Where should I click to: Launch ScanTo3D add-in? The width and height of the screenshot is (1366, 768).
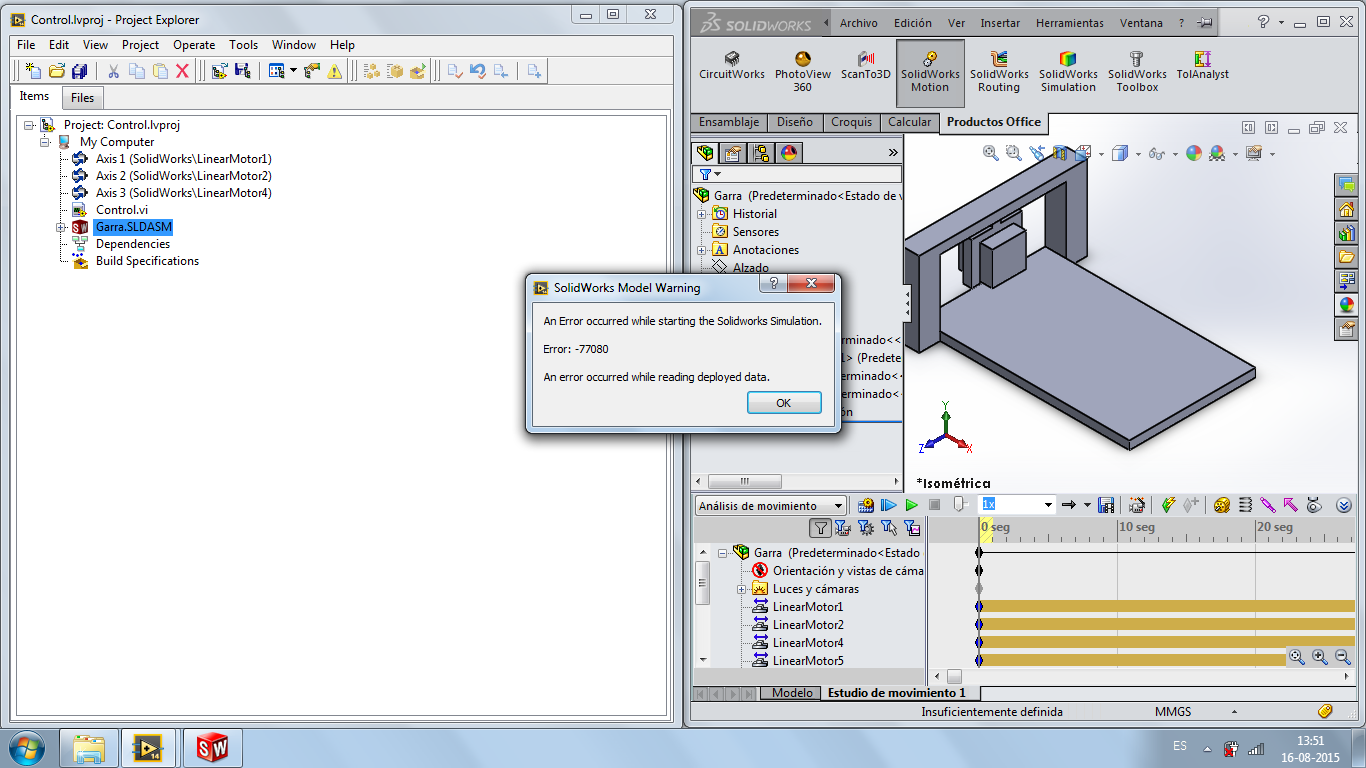click(865, 66)
